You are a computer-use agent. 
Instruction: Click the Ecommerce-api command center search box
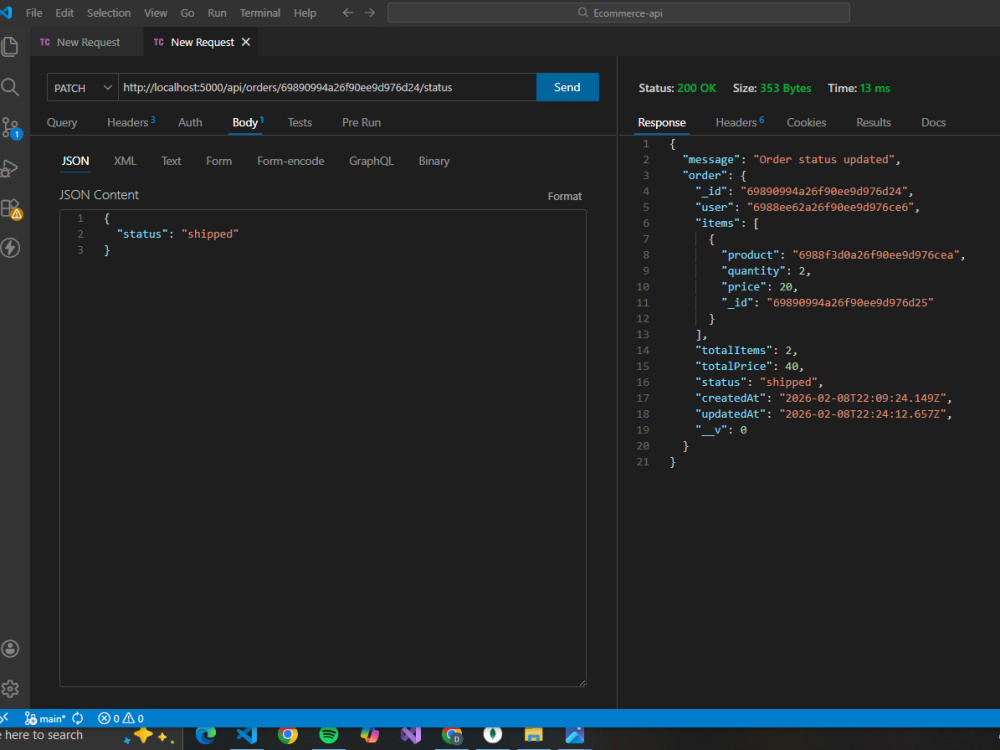tap(619, 13)
